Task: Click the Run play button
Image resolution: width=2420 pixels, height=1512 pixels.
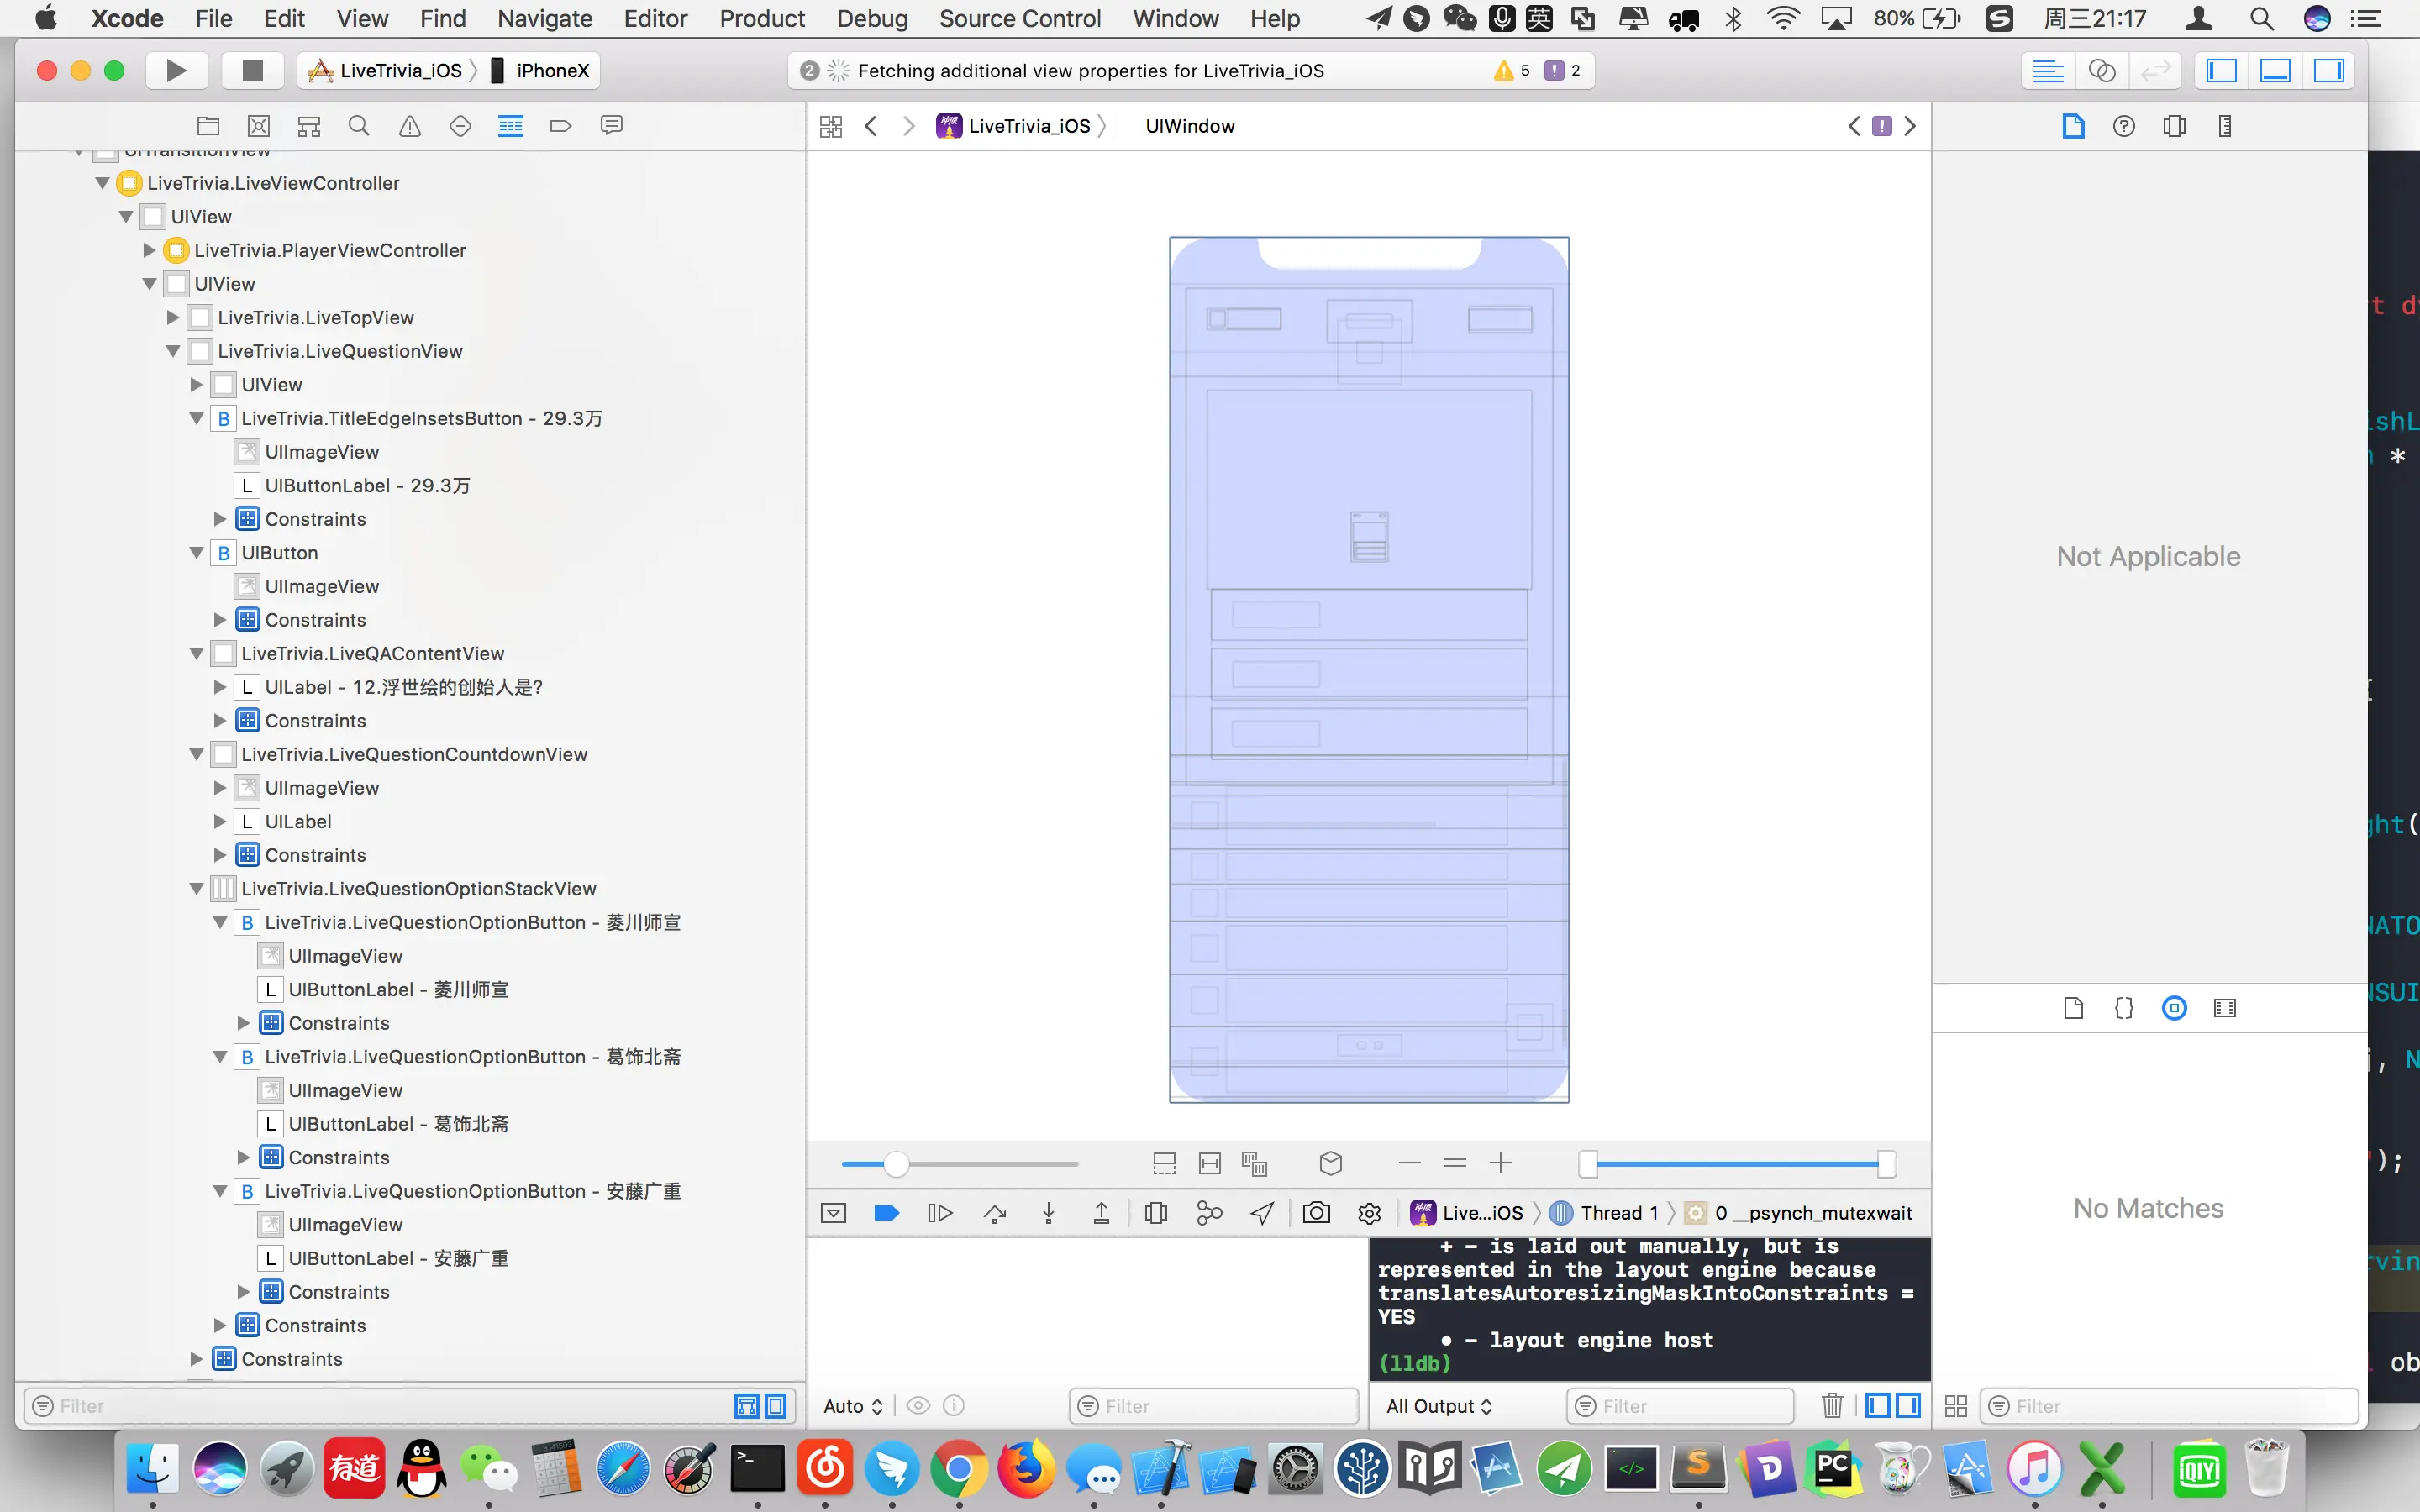Action: (x=176, y=70)
